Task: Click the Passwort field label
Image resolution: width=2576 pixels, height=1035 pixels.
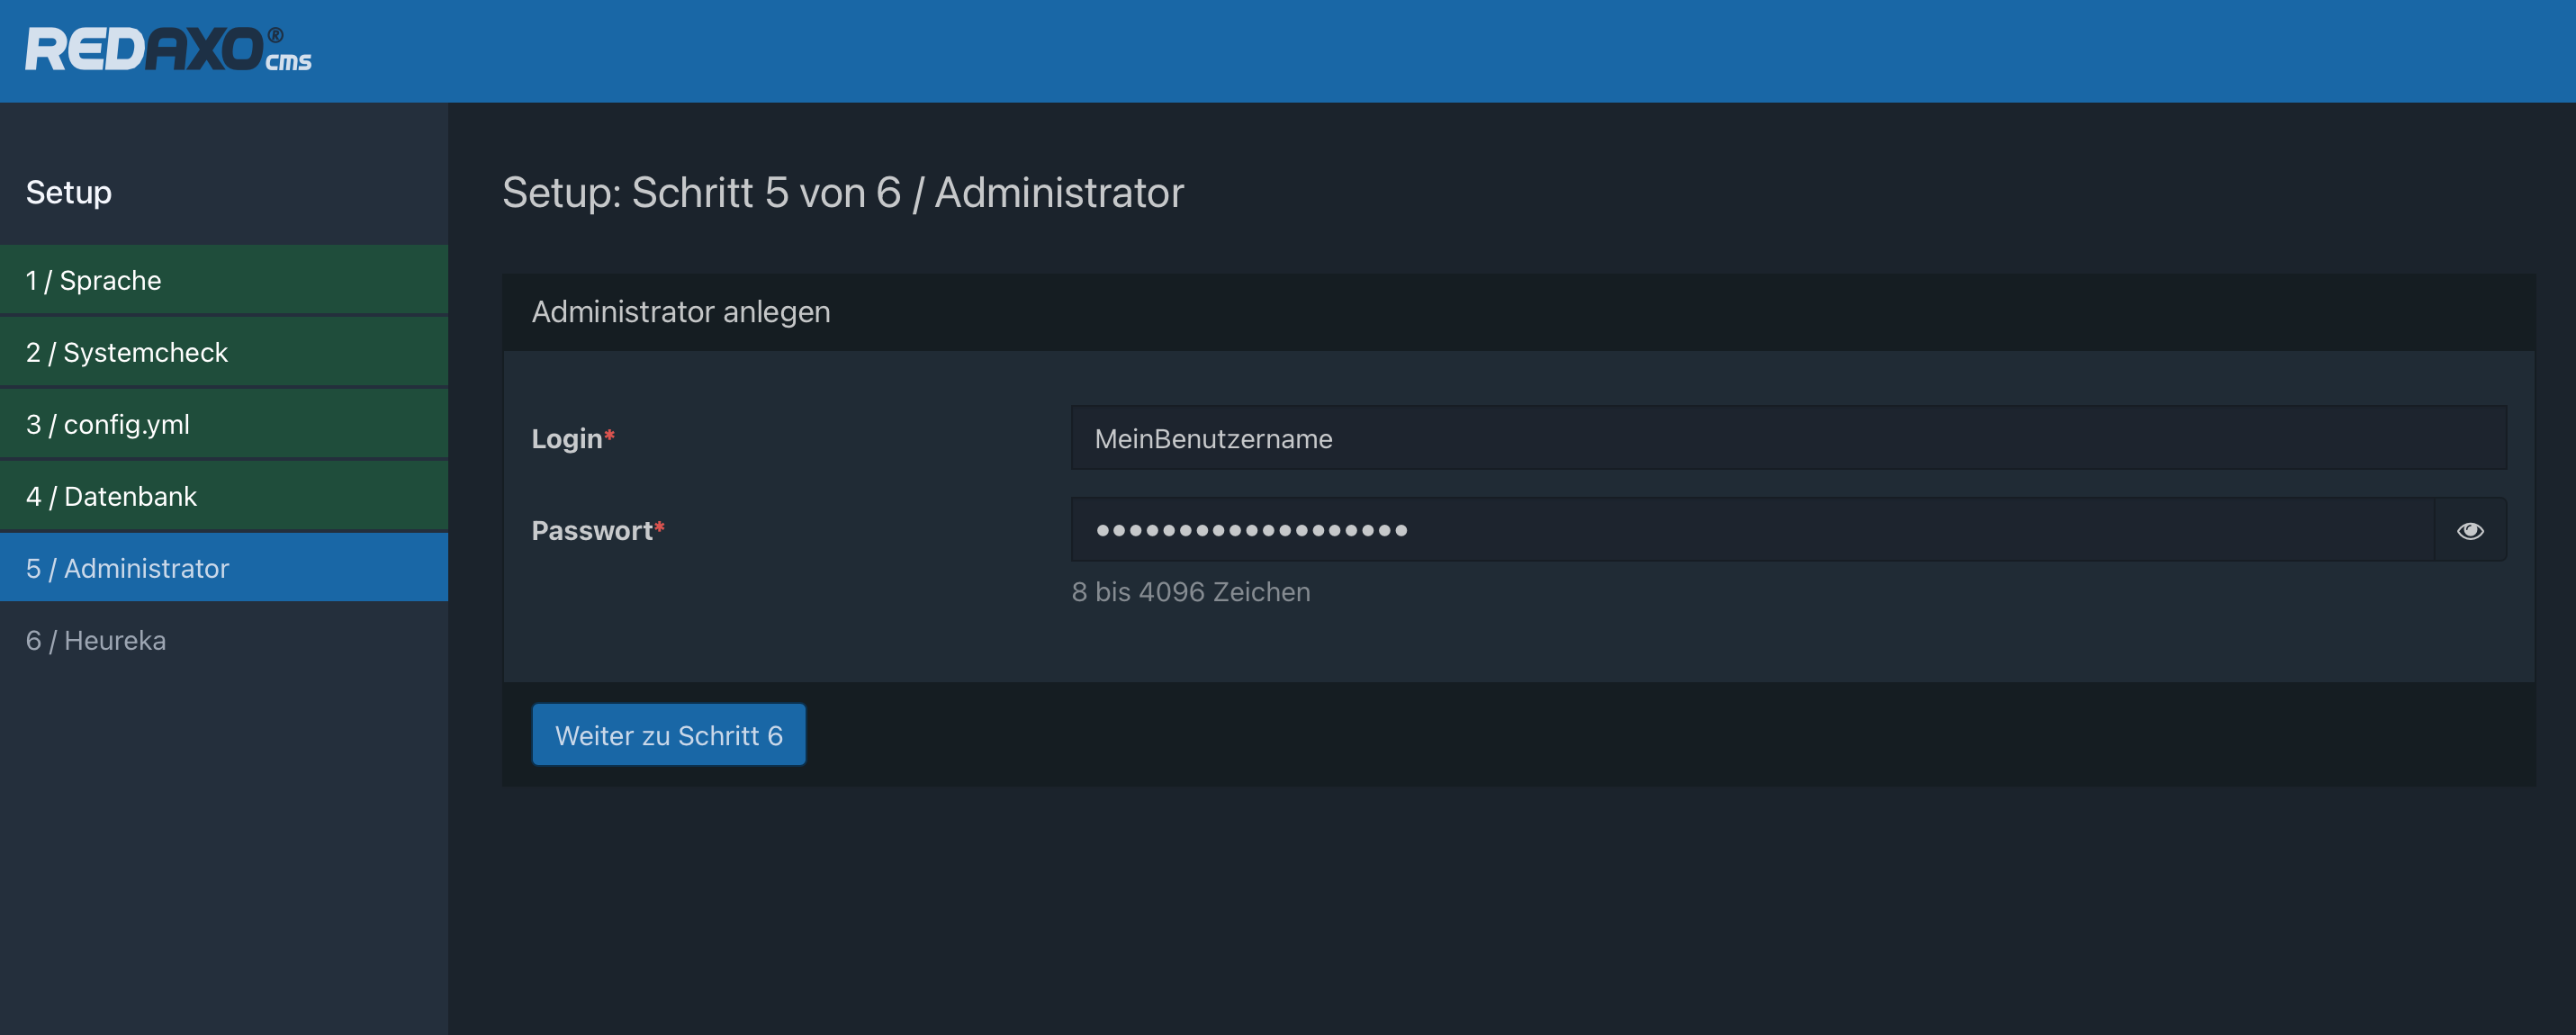Action: tap(597, 530)
